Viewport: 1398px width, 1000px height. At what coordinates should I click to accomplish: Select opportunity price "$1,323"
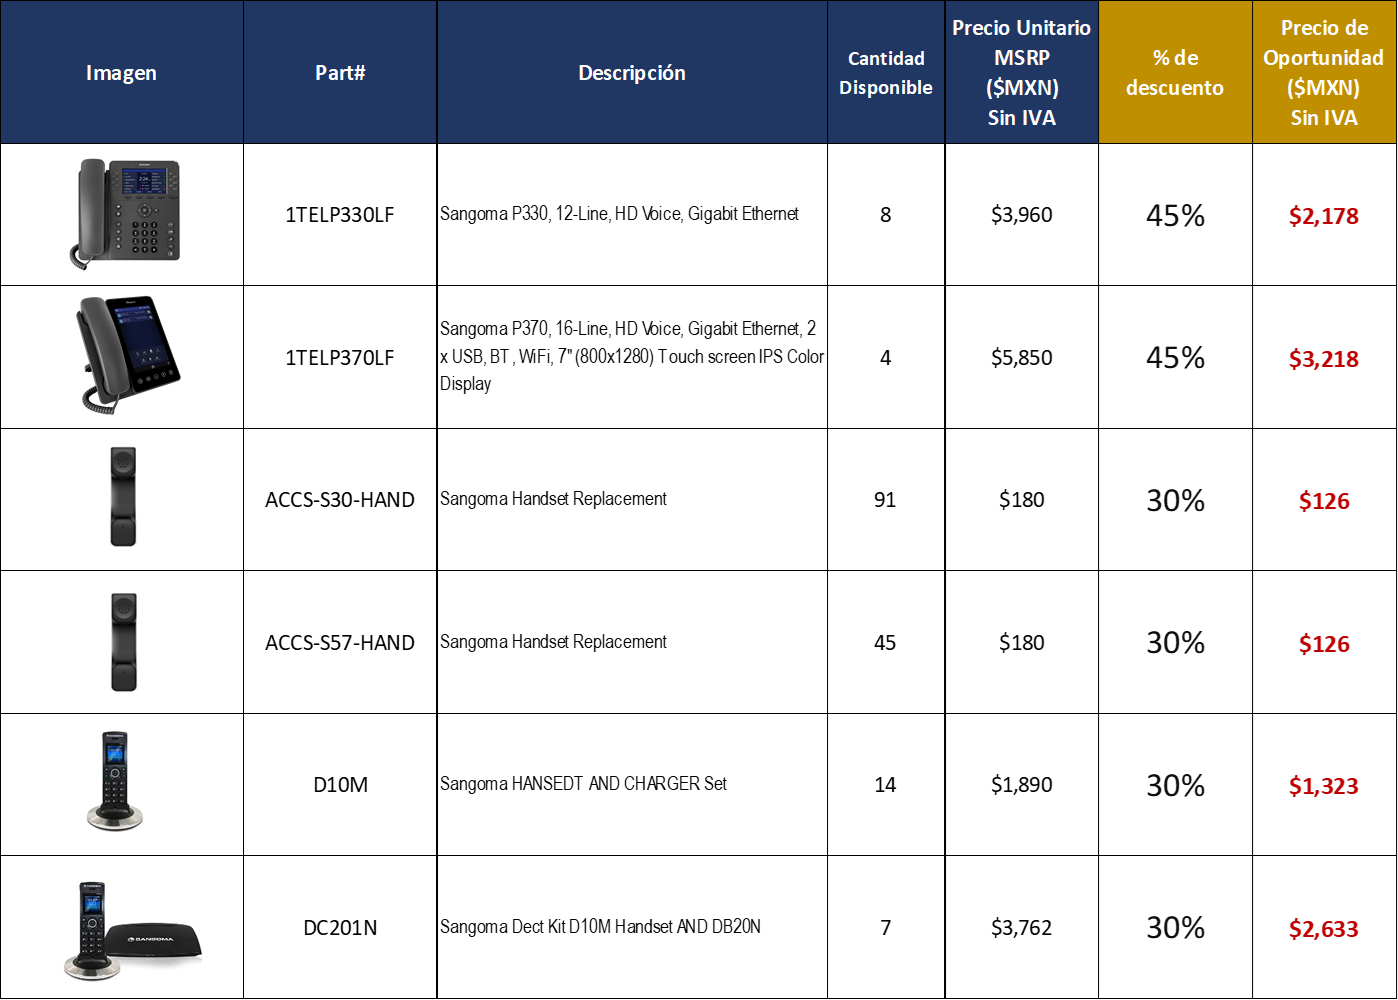tap(1323, 786)
